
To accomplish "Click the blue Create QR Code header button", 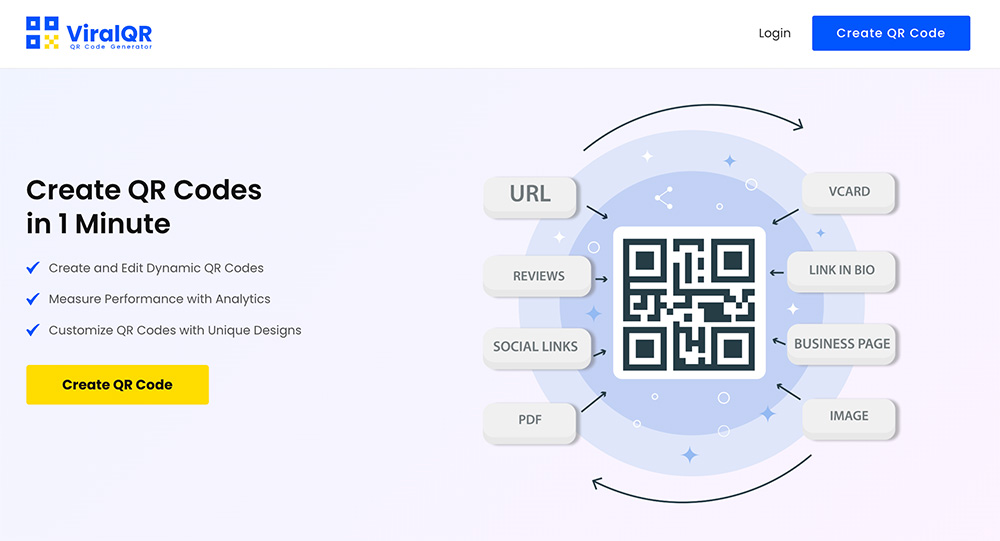I will 891,33.
